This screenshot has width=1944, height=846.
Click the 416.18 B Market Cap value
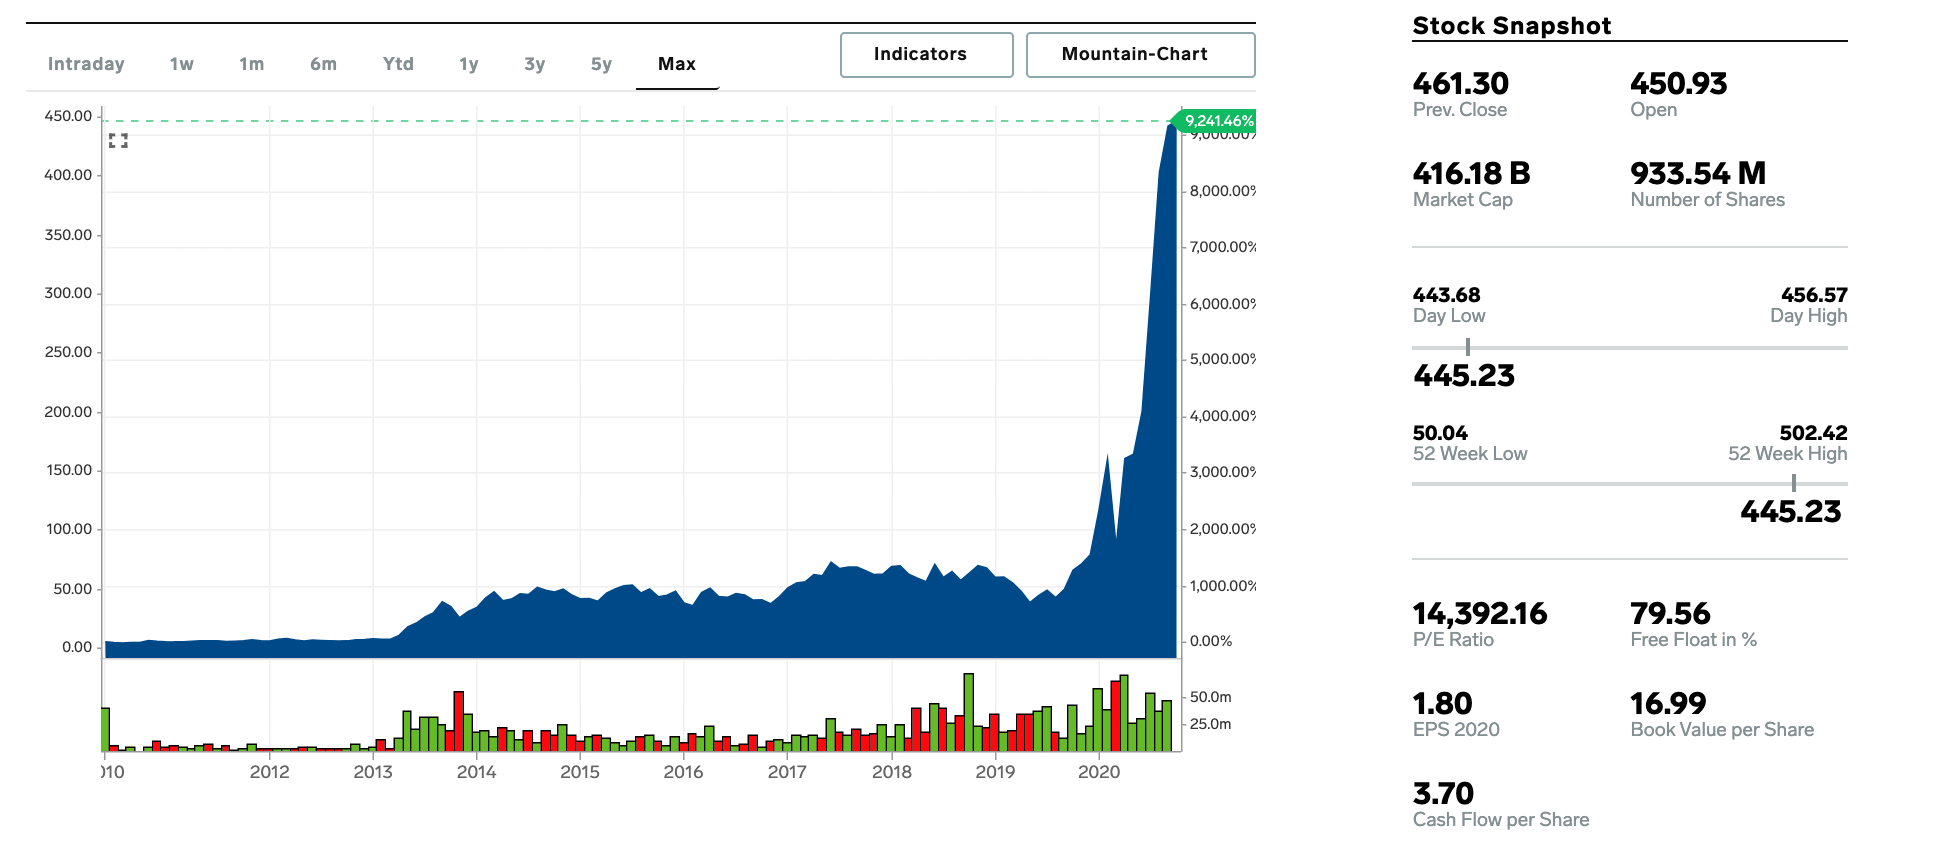point(1472,174)
